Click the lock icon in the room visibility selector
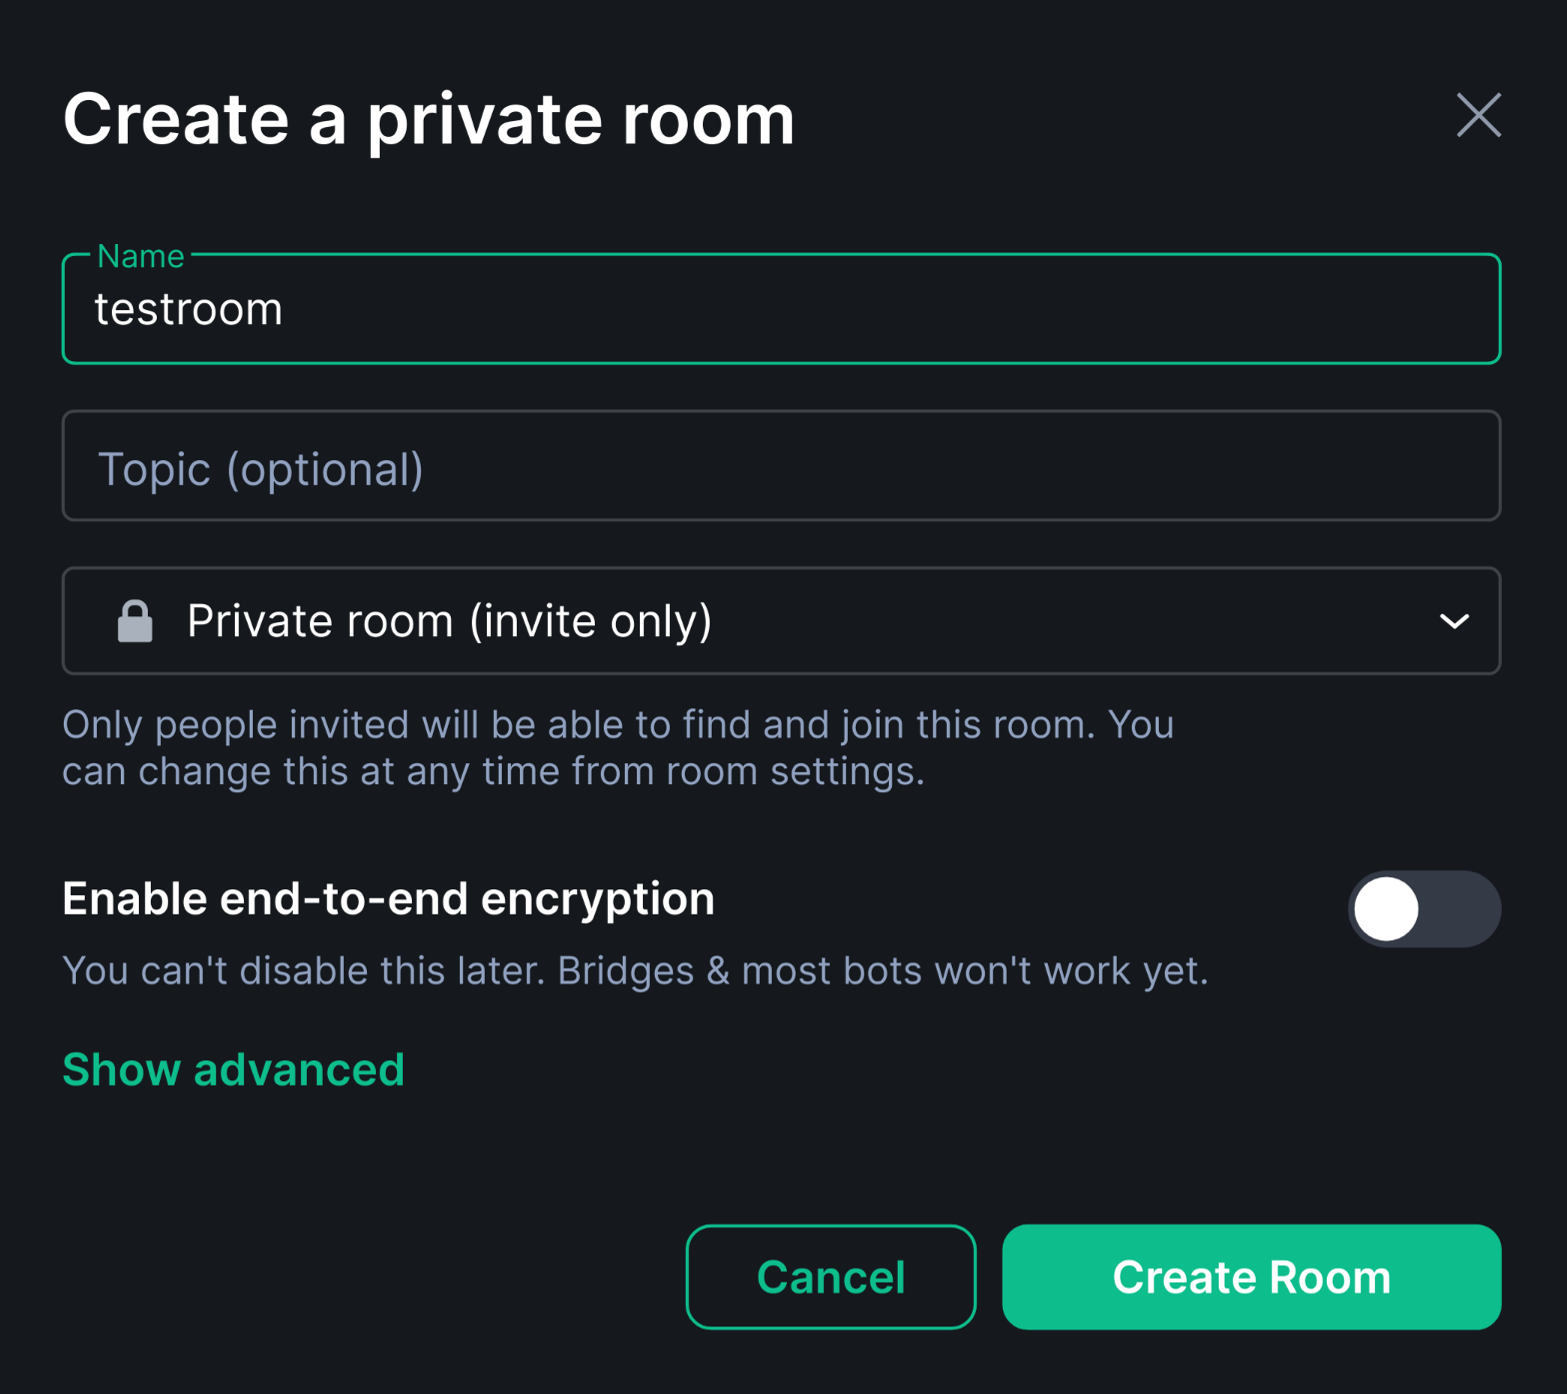This screenshot has width=1567, height=1394. [x=134, y=620]
